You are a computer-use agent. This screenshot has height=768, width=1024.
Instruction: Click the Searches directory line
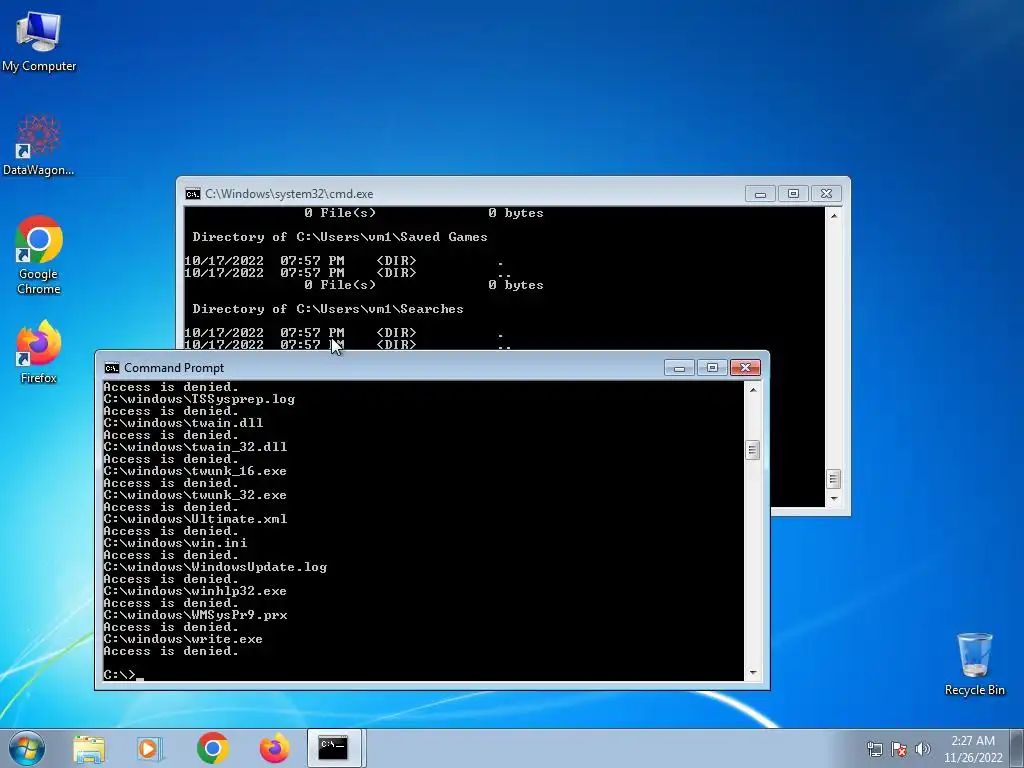328,309
